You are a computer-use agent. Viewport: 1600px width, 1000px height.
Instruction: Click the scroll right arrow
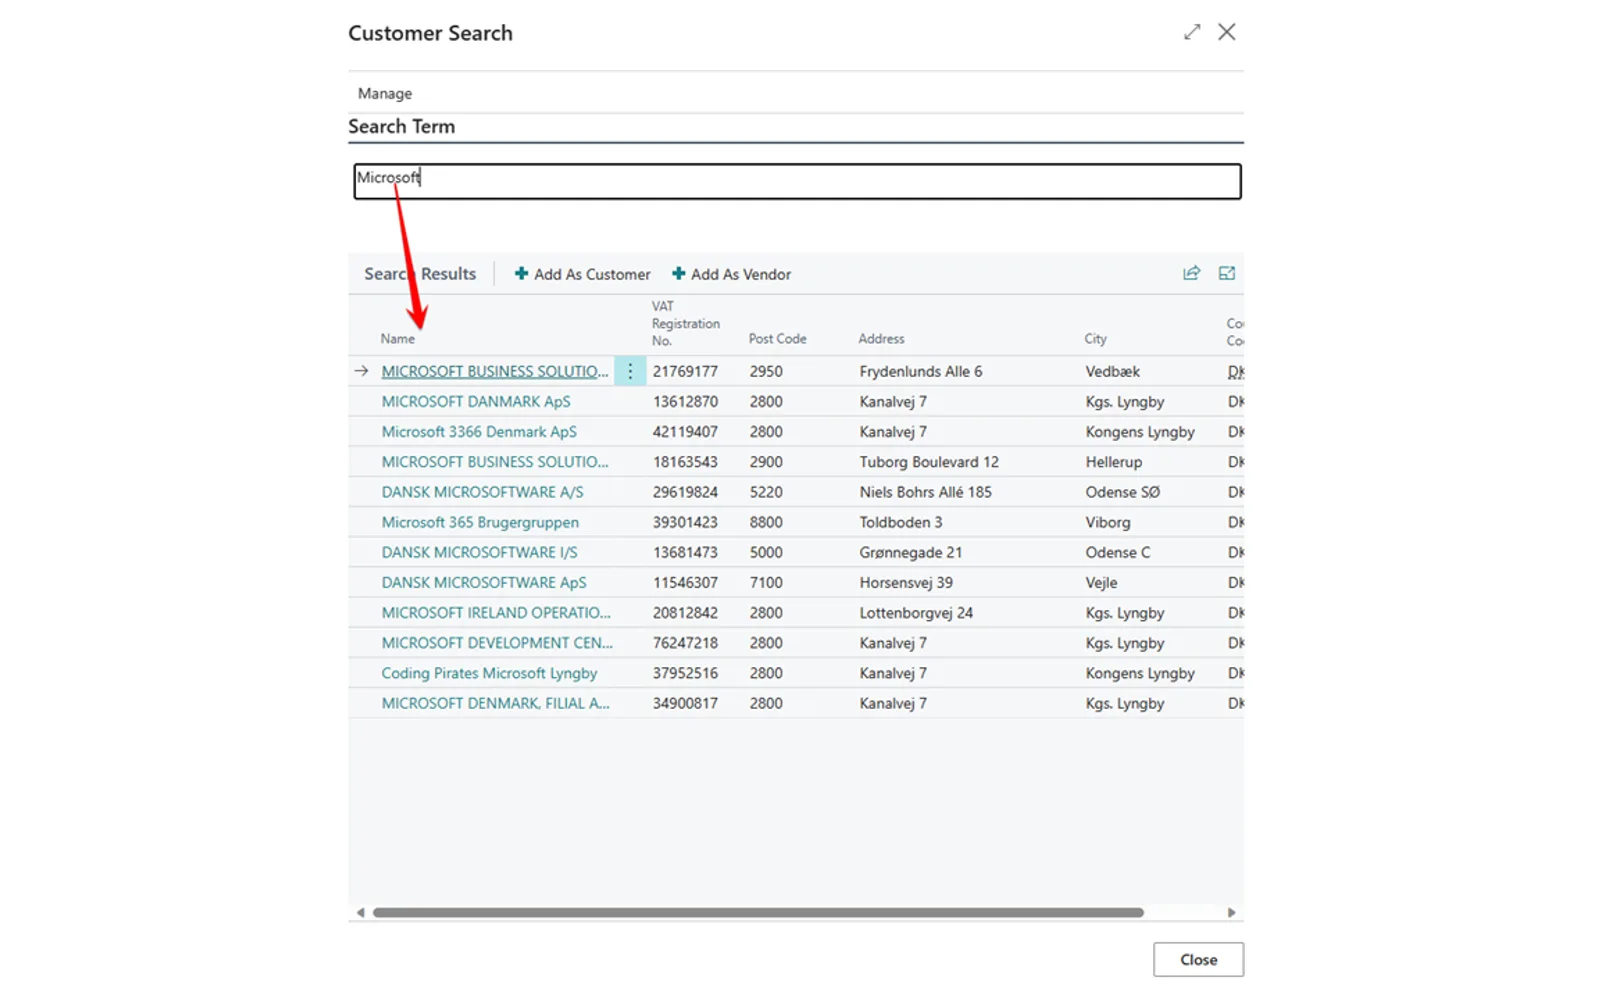1231,912
